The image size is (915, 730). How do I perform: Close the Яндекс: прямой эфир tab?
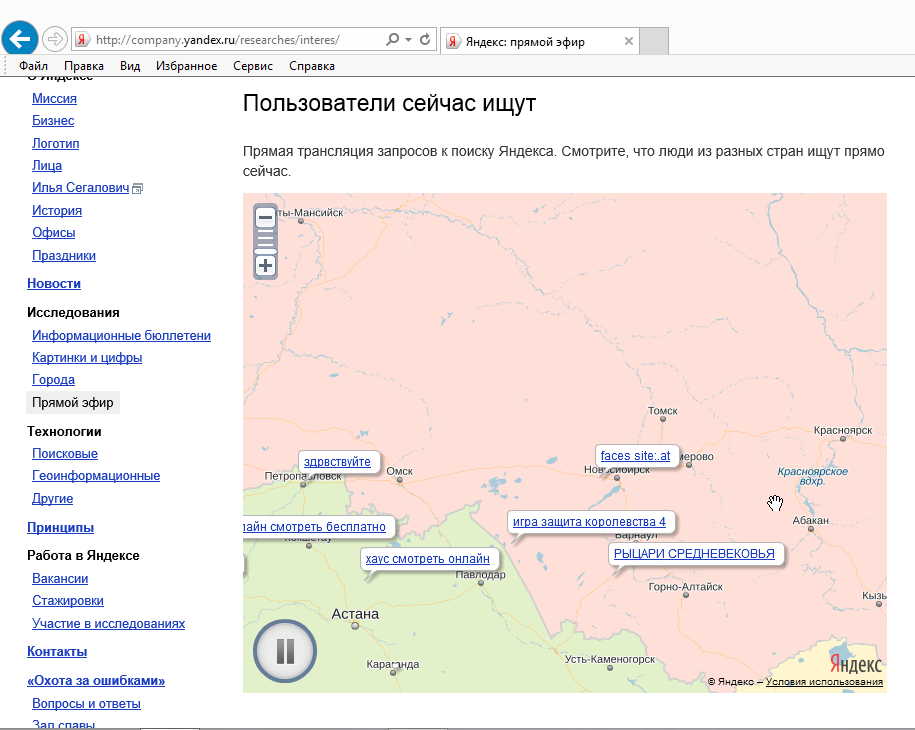(628, 41)
